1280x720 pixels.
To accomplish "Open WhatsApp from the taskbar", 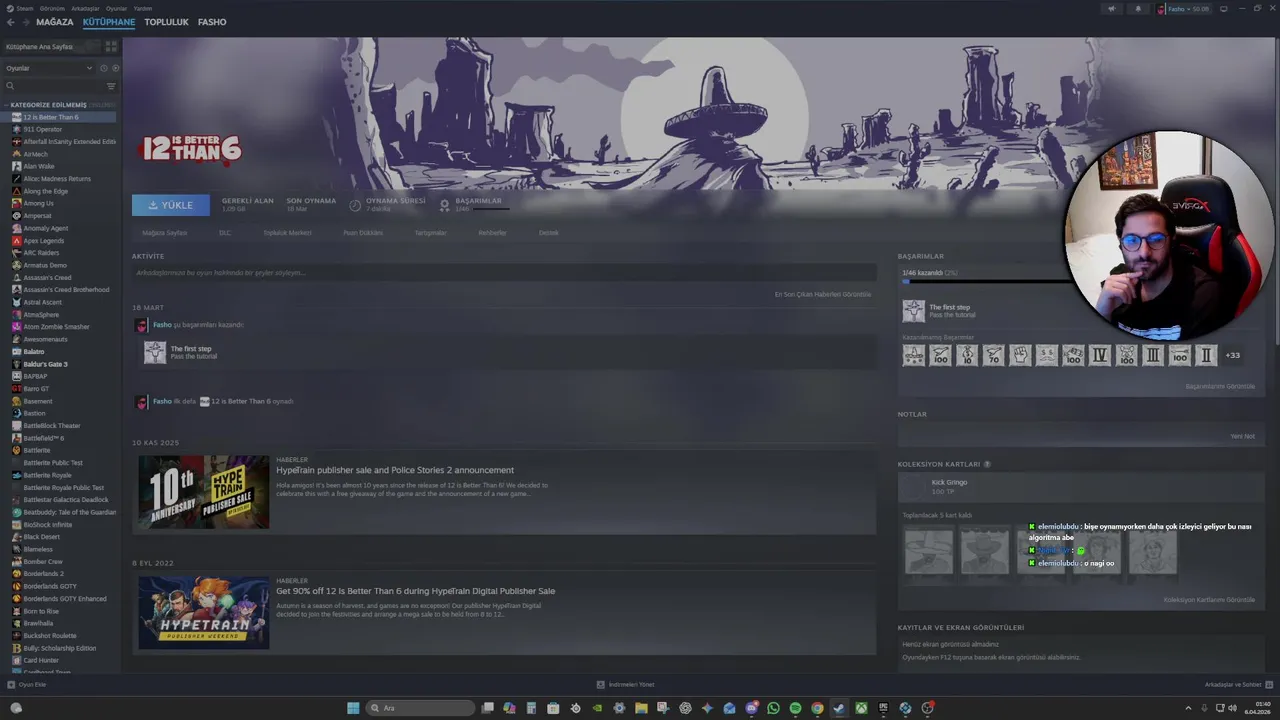I will (x=773, y=708).
